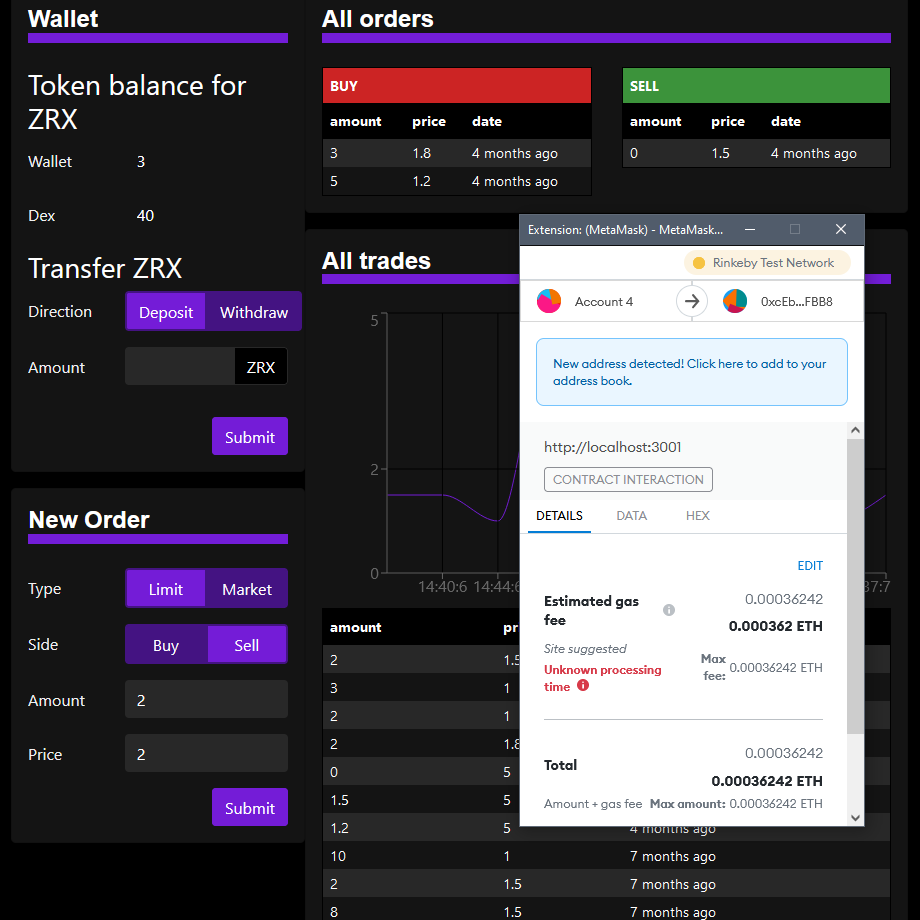Click the recipient 0xcEb...FBB8 avatar icon
The image size is (920, 920).
click(735, 301)
